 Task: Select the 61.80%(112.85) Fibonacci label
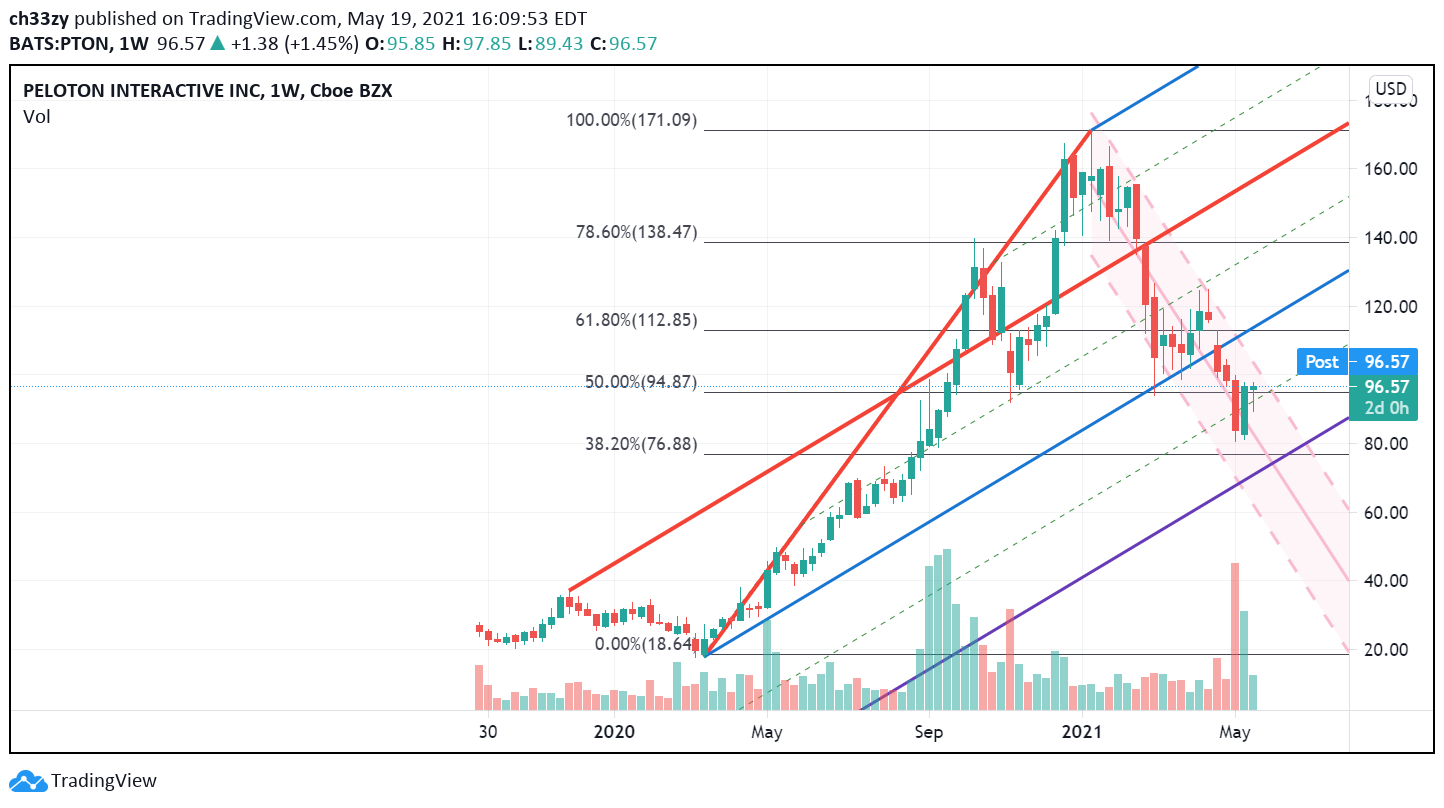637,321
